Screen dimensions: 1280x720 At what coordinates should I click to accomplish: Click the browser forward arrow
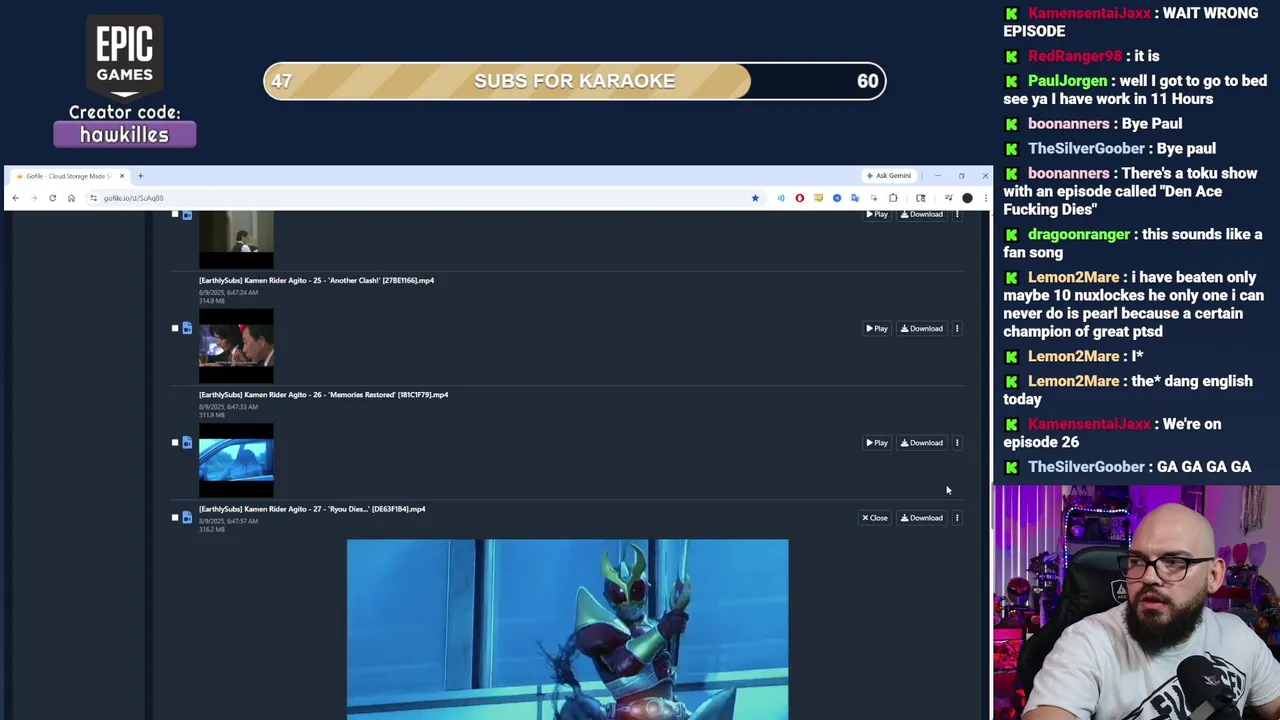tap(33, 198)
